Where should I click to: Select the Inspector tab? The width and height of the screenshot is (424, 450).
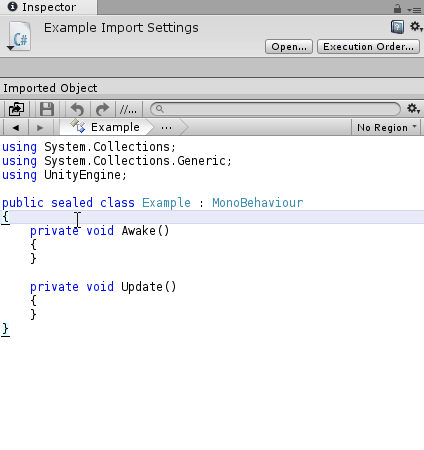[x=49, y=7]
